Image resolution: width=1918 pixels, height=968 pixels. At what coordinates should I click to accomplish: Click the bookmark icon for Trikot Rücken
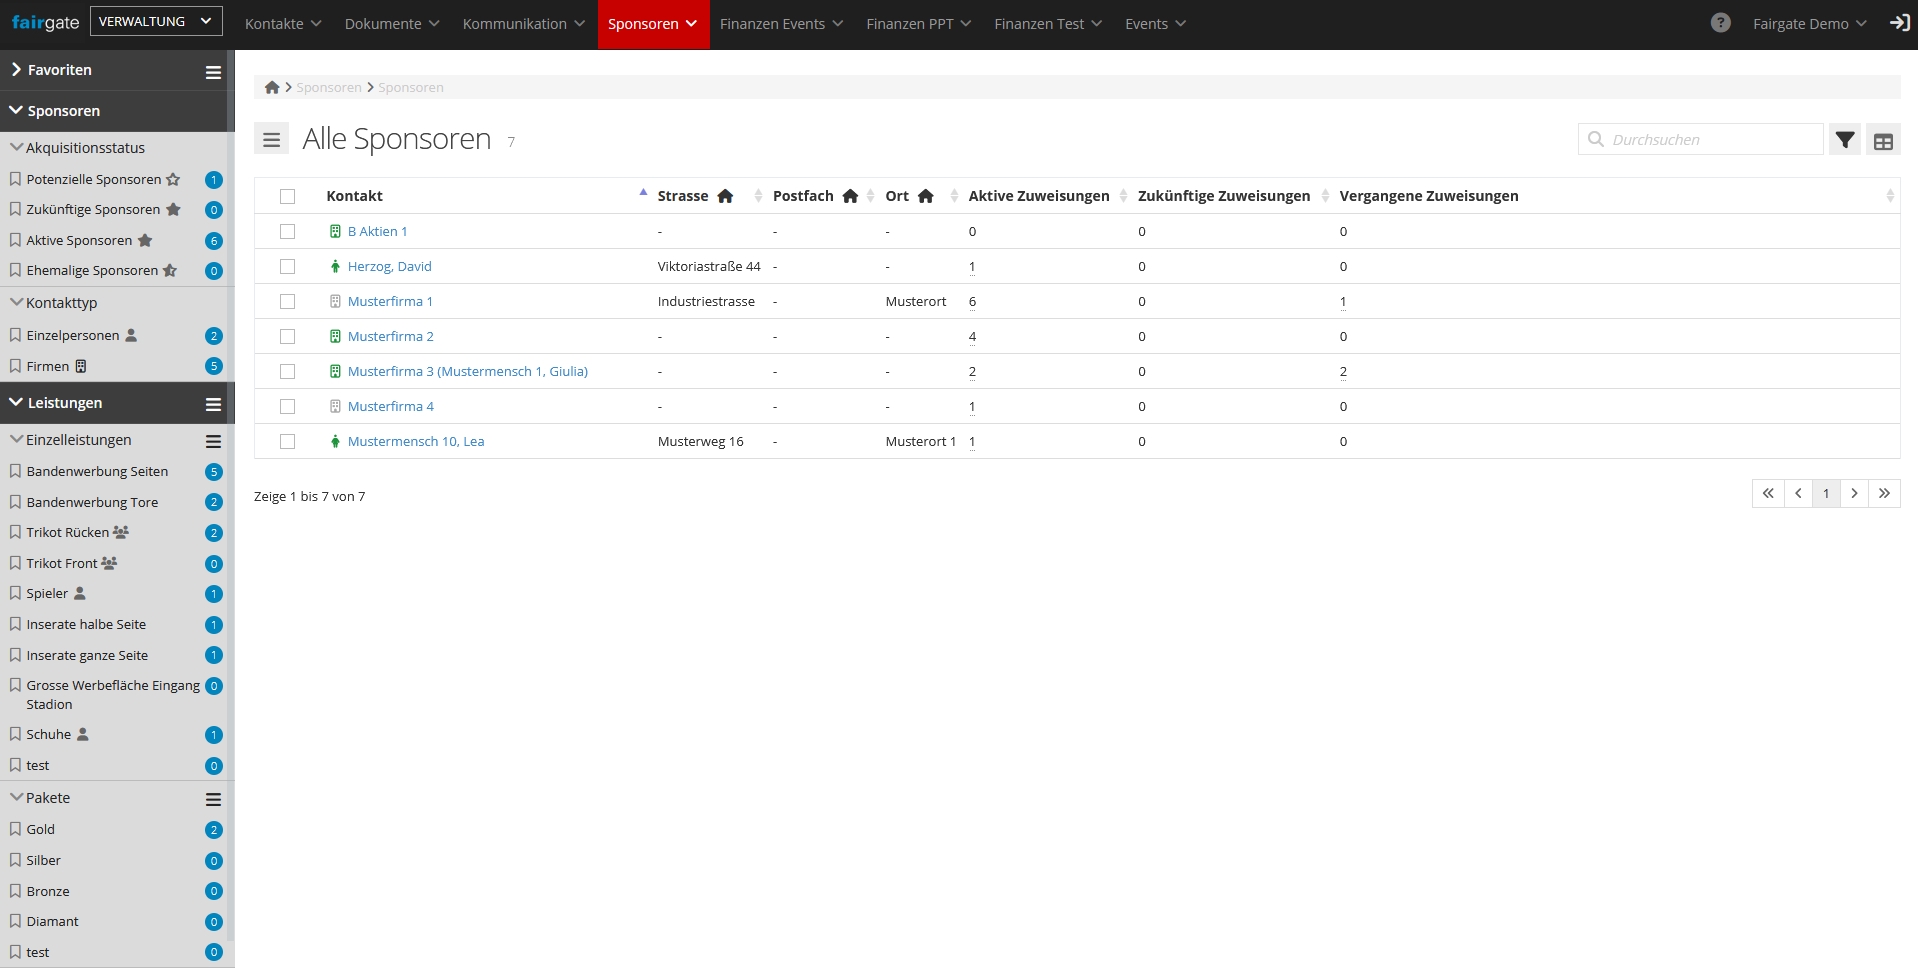click(x=15, y=532)
